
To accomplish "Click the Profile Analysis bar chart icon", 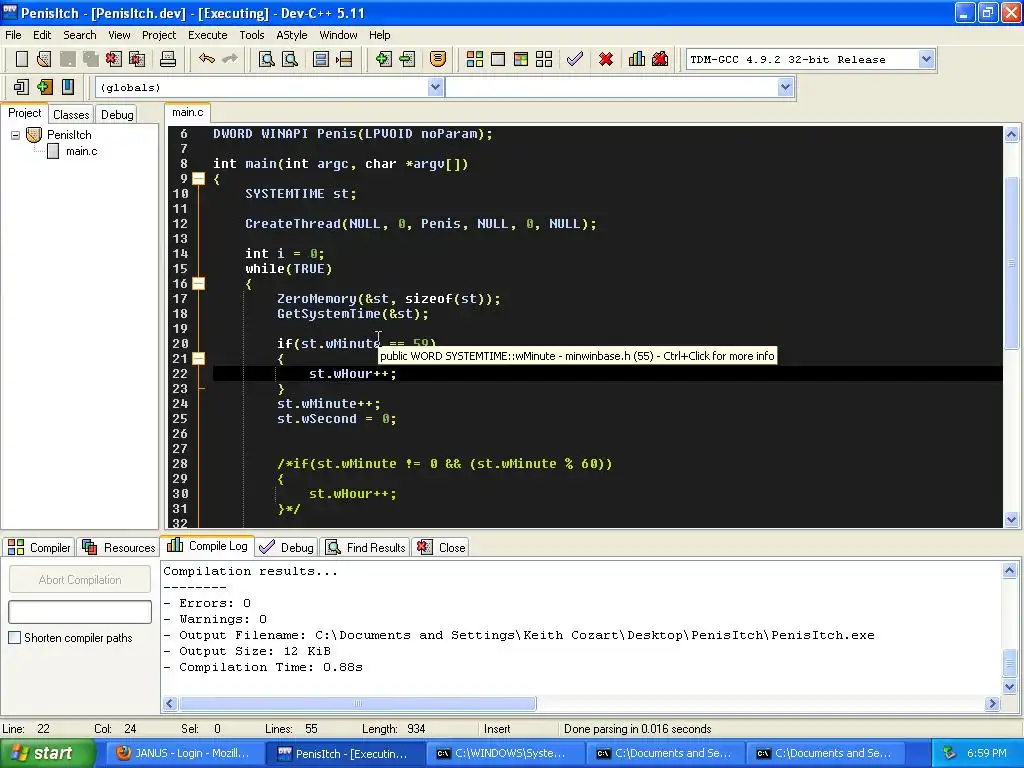I will (637, 59).
